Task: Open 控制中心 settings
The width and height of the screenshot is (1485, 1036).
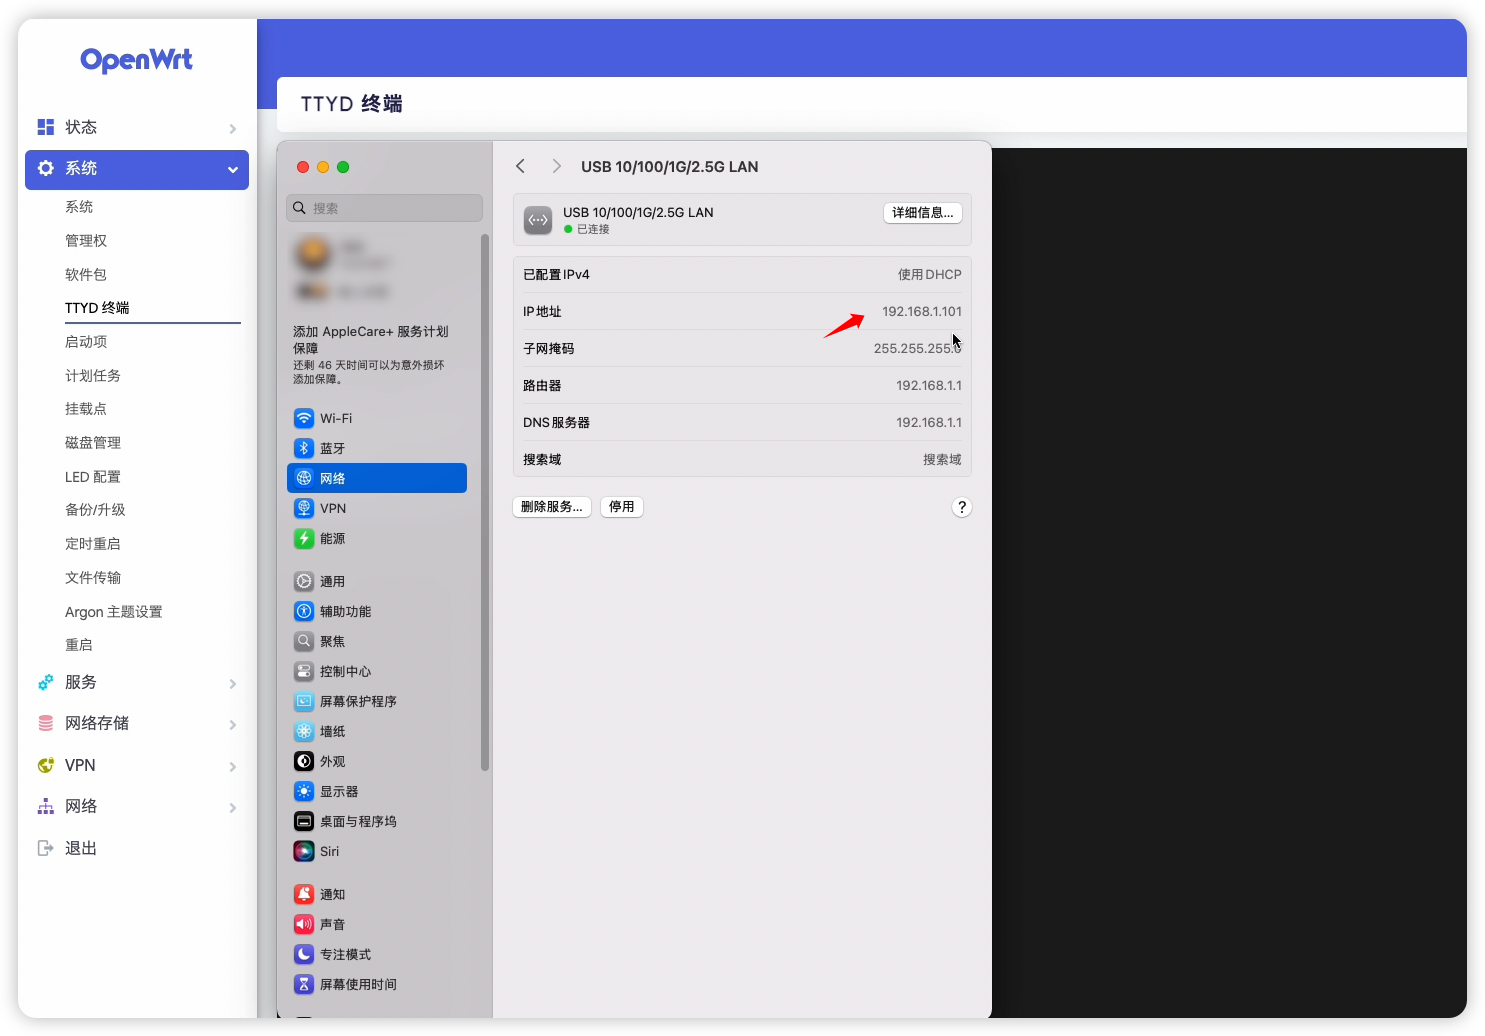Action: [346, 671]
